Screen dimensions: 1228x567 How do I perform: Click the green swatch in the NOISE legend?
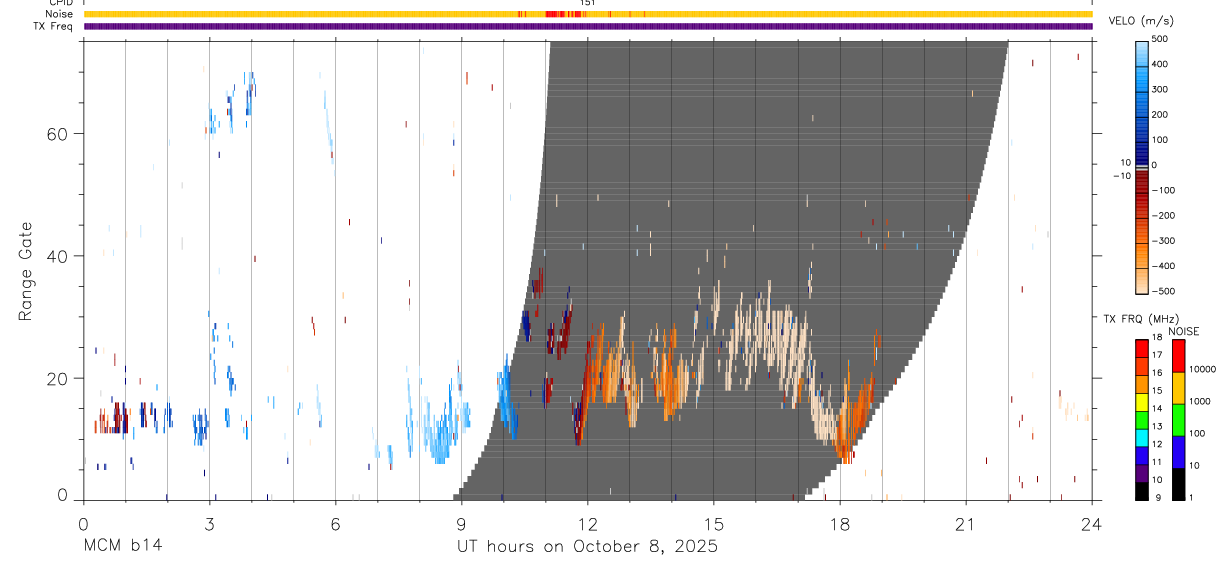coord(1179,419)
